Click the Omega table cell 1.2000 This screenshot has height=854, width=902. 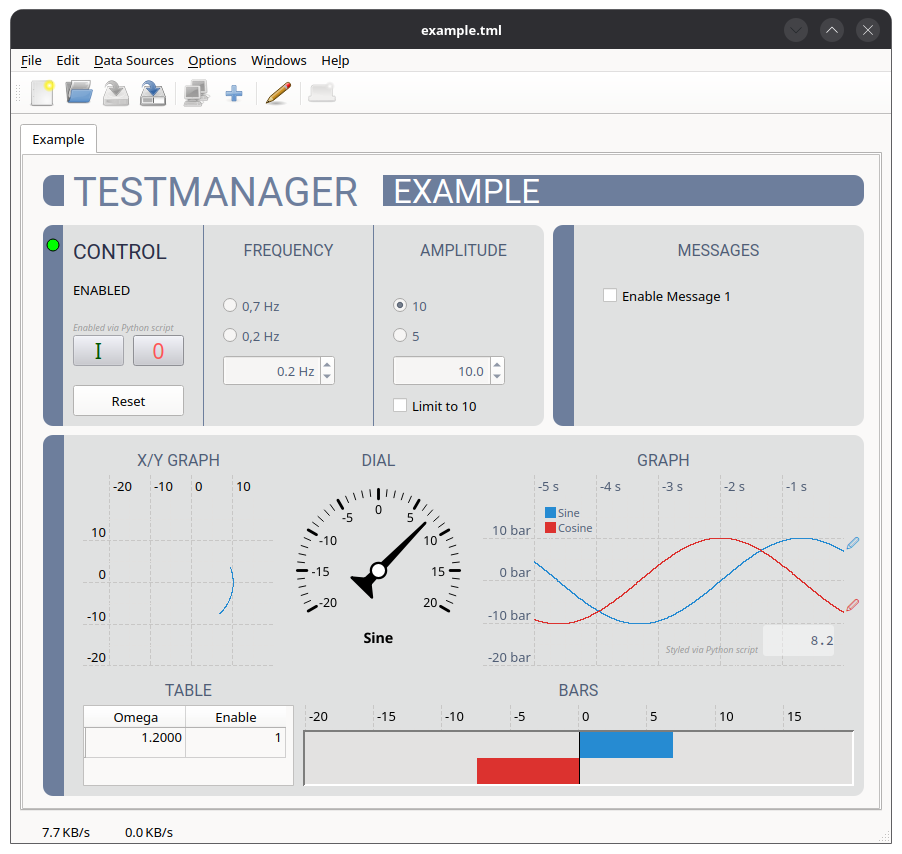click(135, 738)
